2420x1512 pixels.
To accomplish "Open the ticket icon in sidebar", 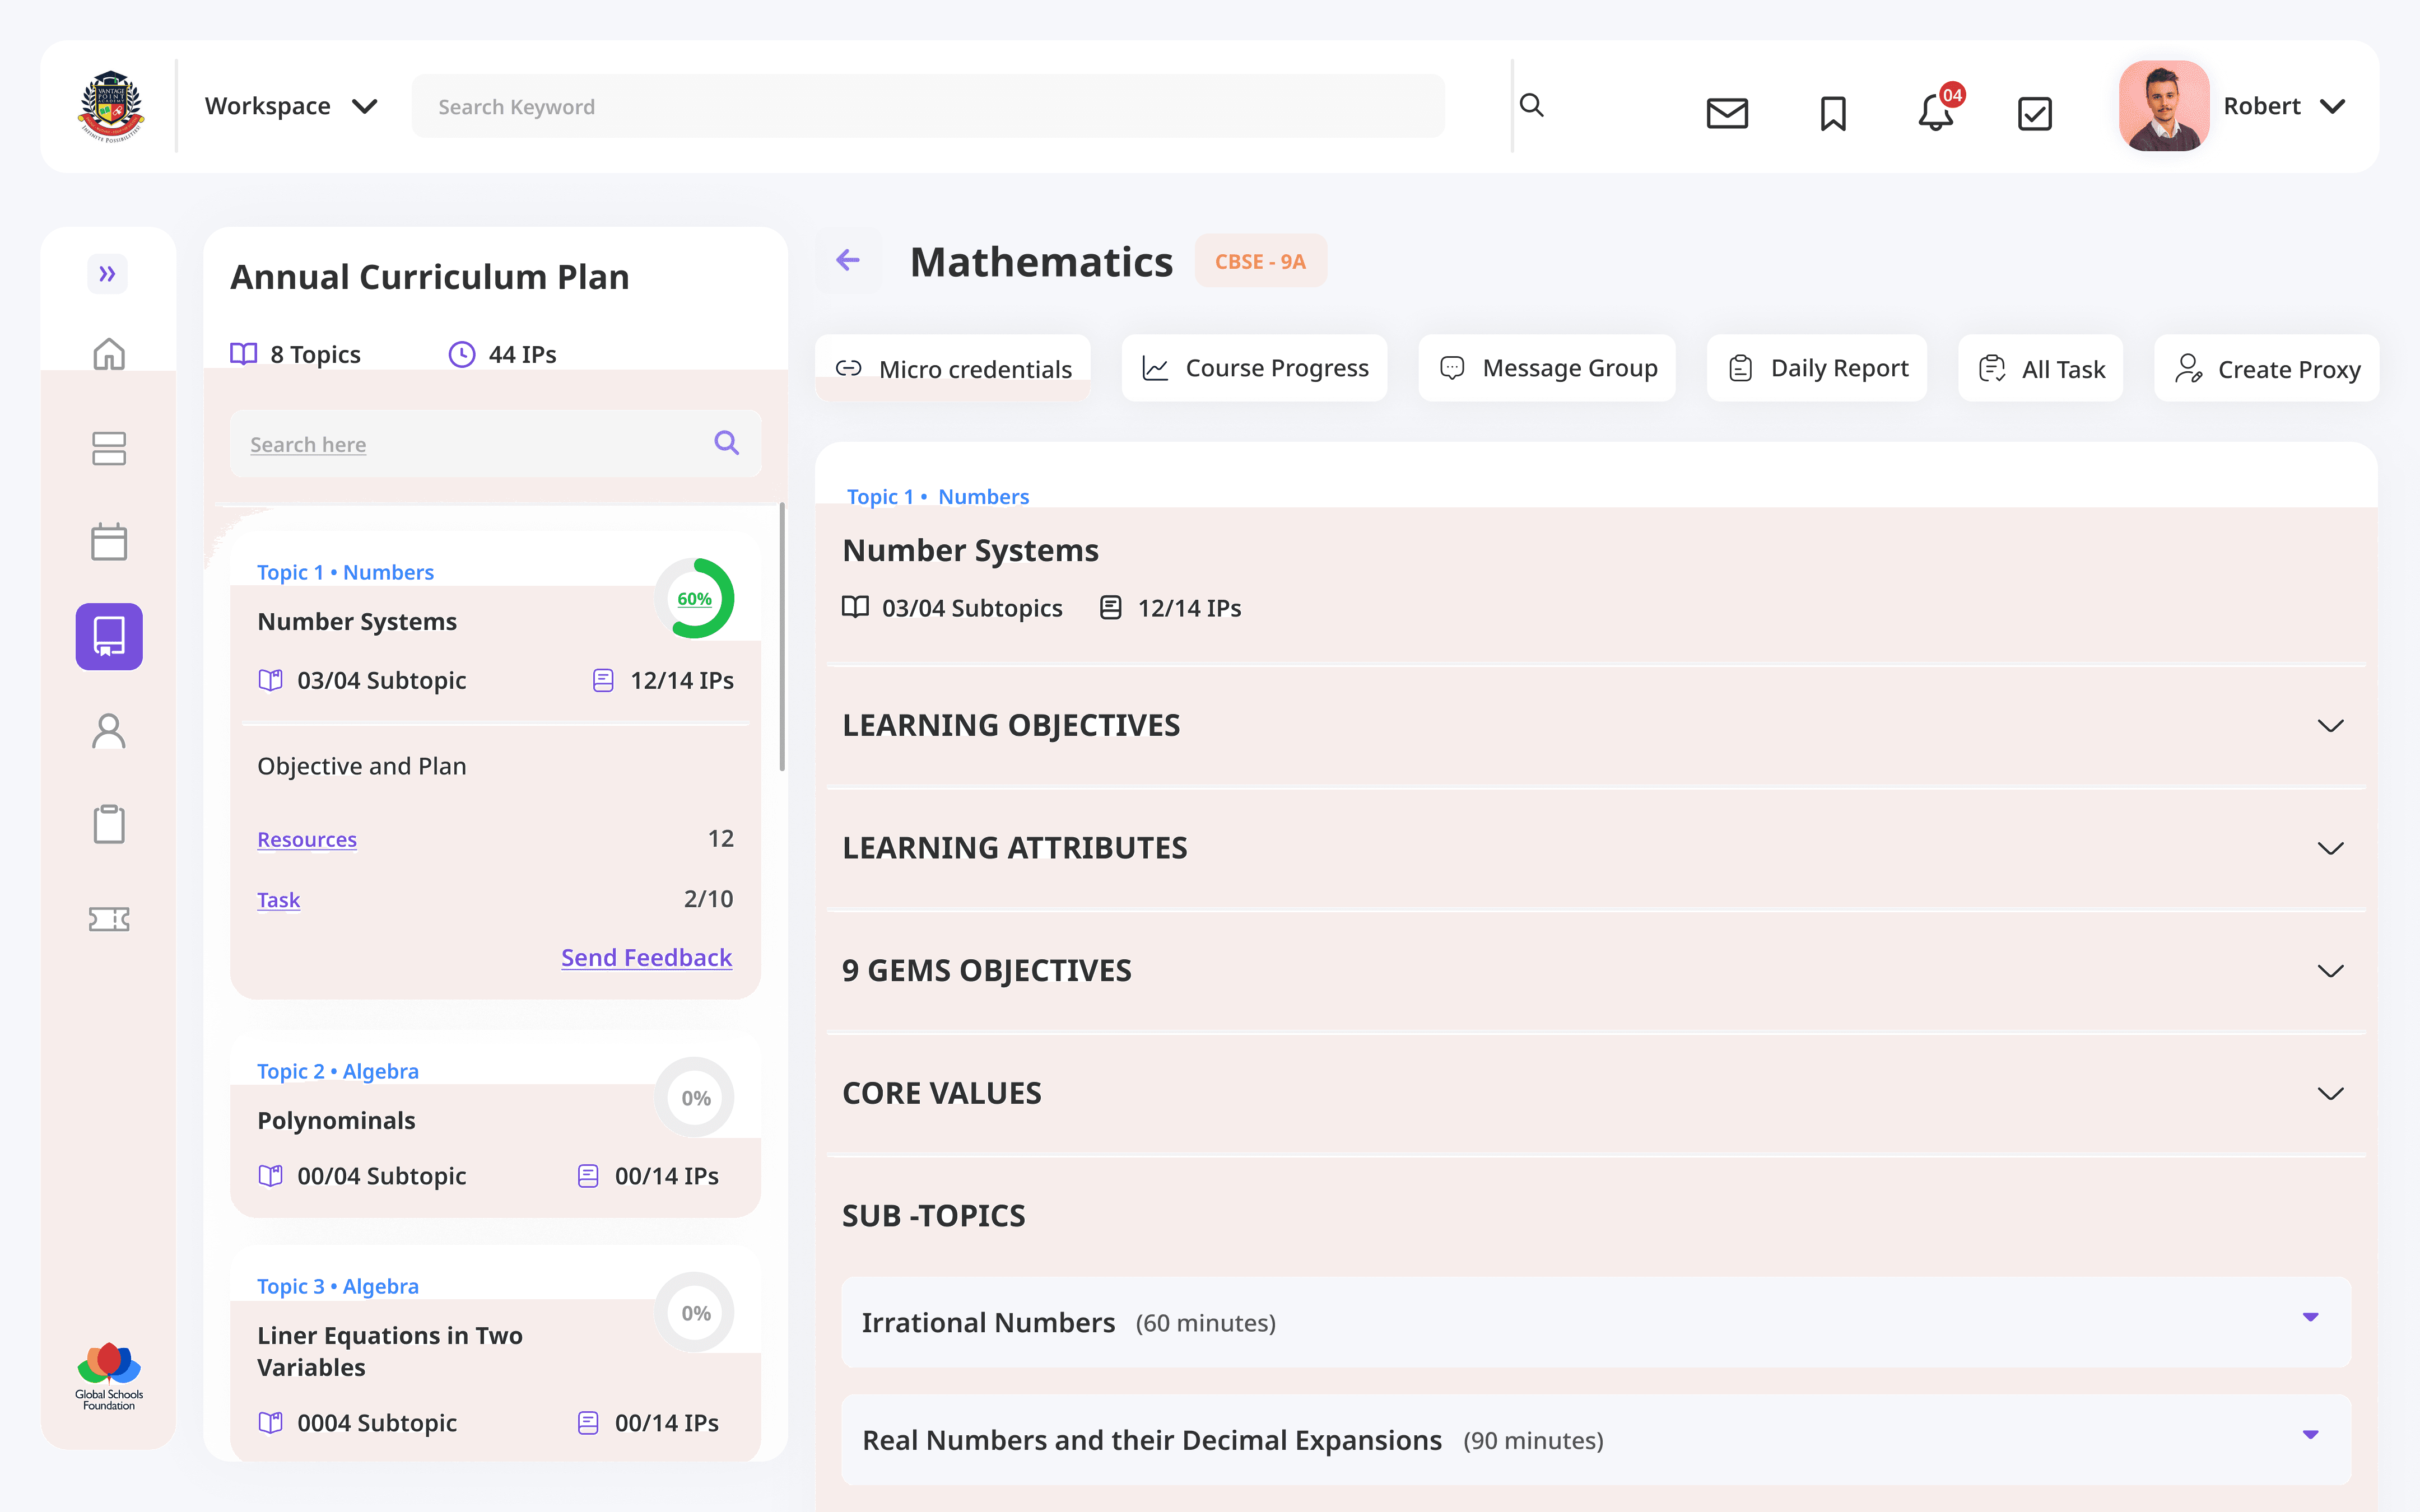I will (x=109, y=919).
